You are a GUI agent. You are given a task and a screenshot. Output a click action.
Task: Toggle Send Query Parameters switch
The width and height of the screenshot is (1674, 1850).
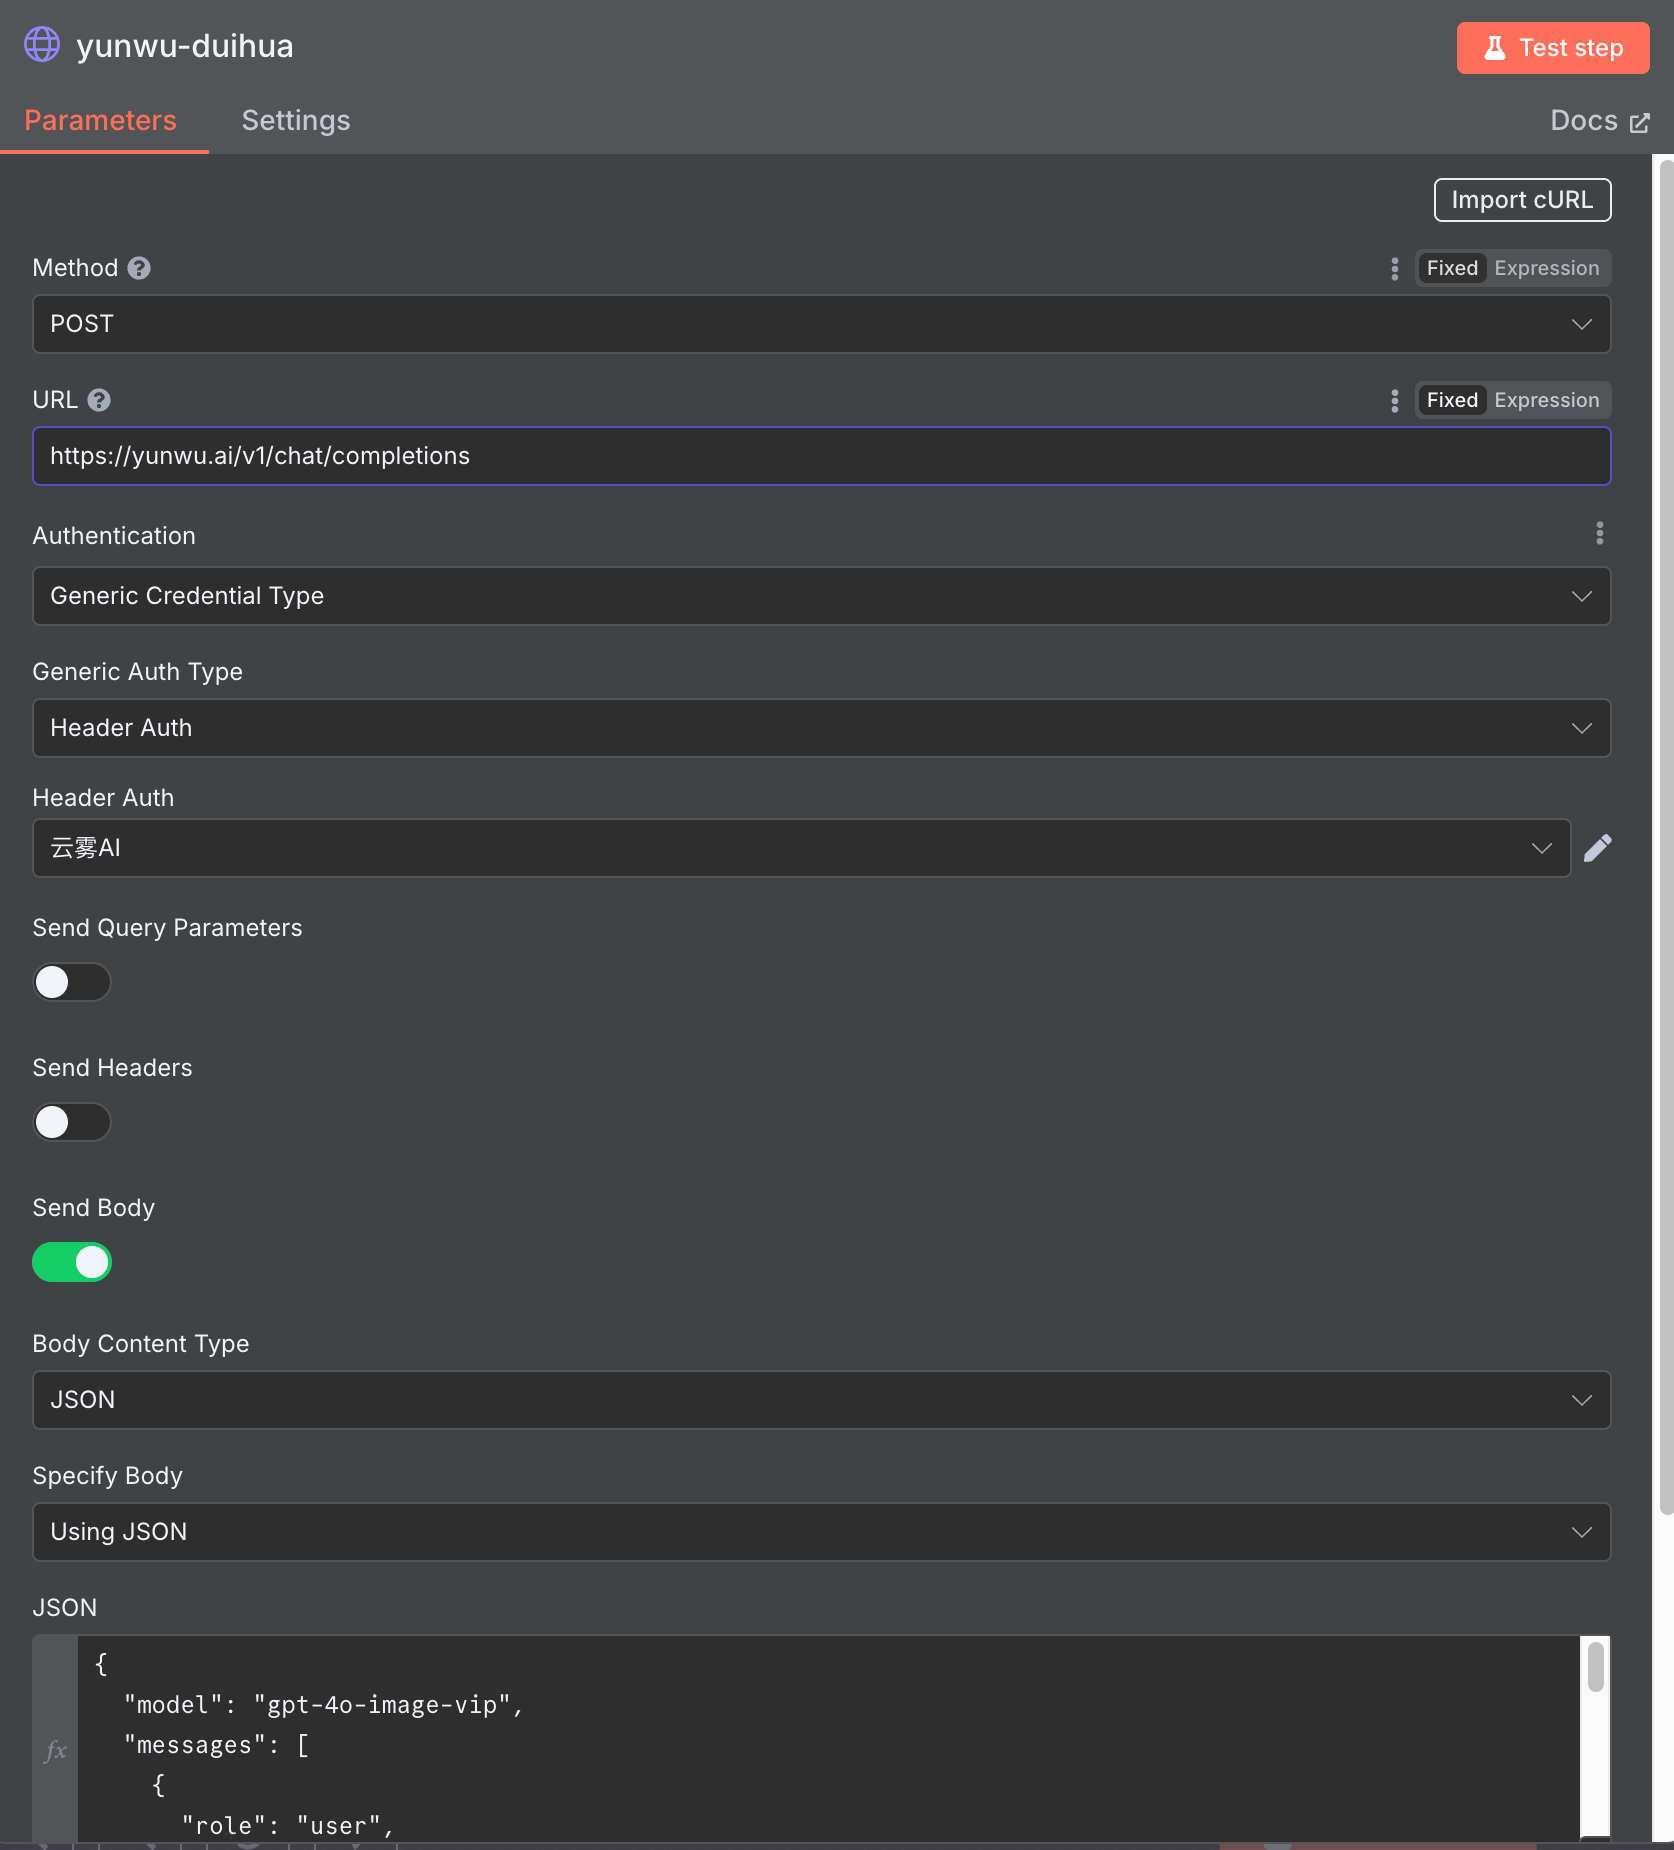72,982
